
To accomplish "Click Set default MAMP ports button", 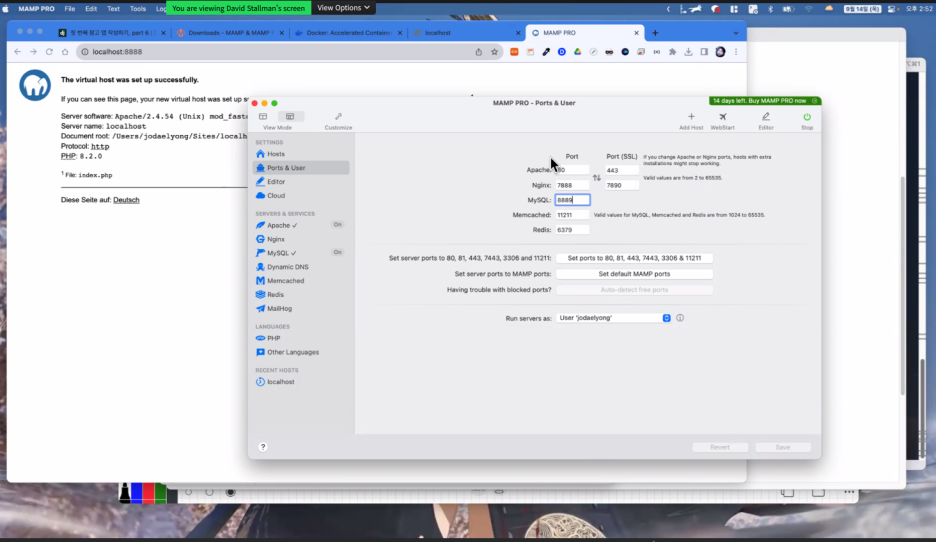I will 634,274.
